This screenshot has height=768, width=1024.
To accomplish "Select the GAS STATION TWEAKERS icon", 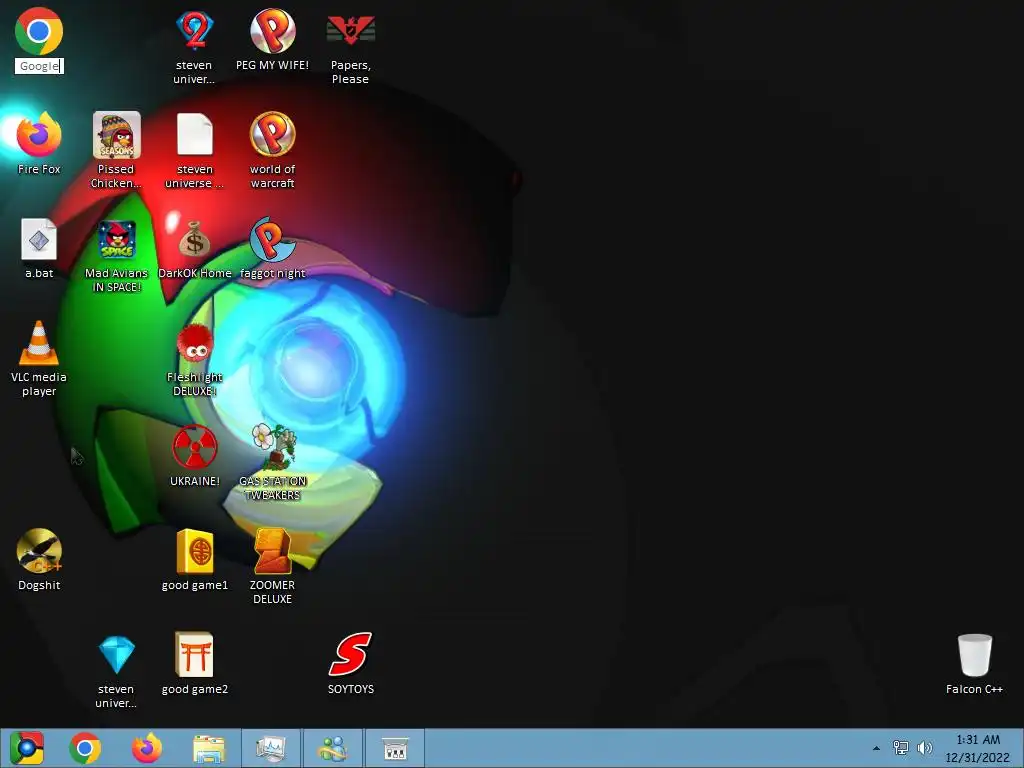I will pos(274,447).
